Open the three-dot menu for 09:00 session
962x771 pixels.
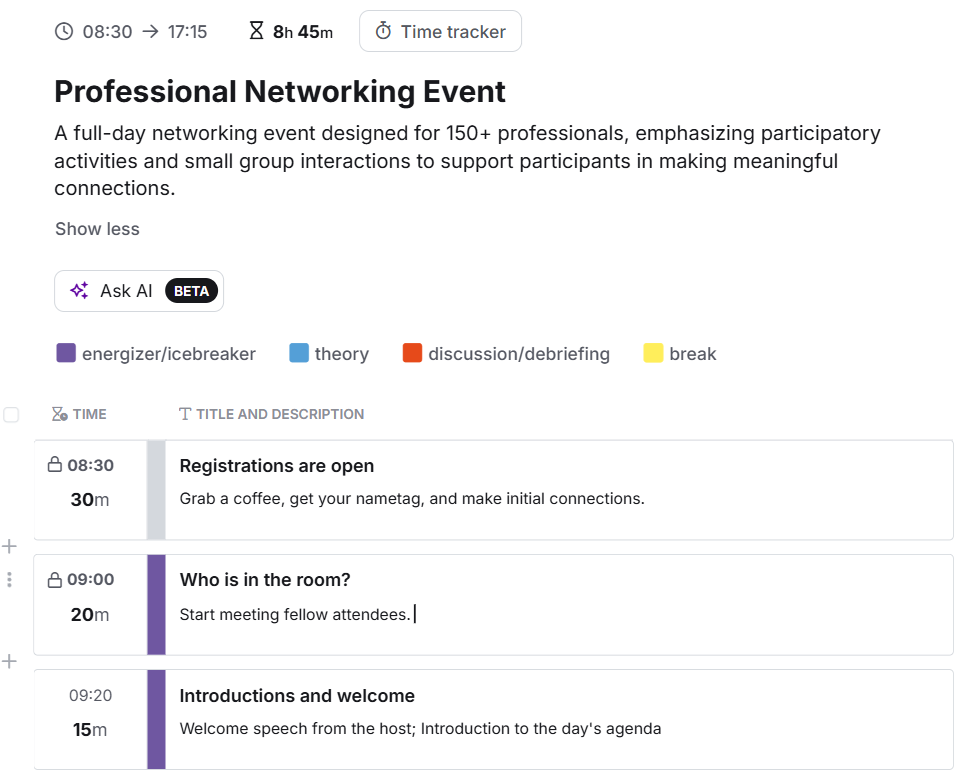coord(10,579)
